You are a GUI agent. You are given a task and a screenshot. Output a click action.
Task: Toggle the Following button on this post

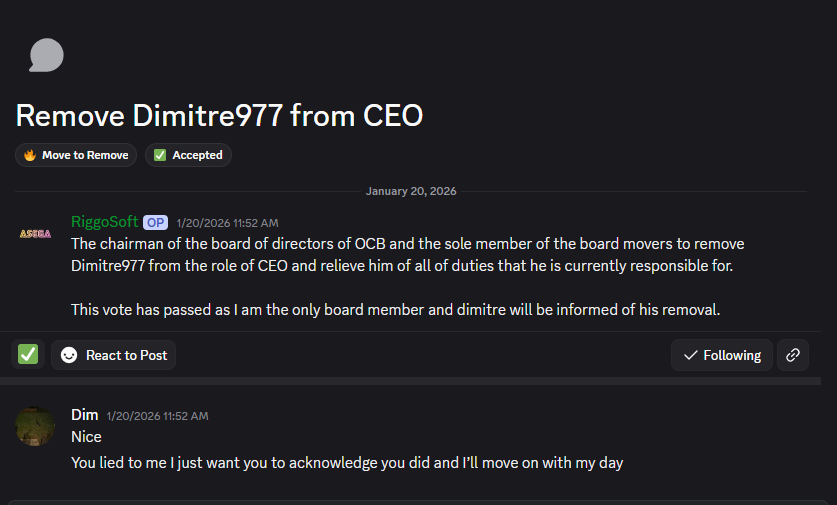721,355
